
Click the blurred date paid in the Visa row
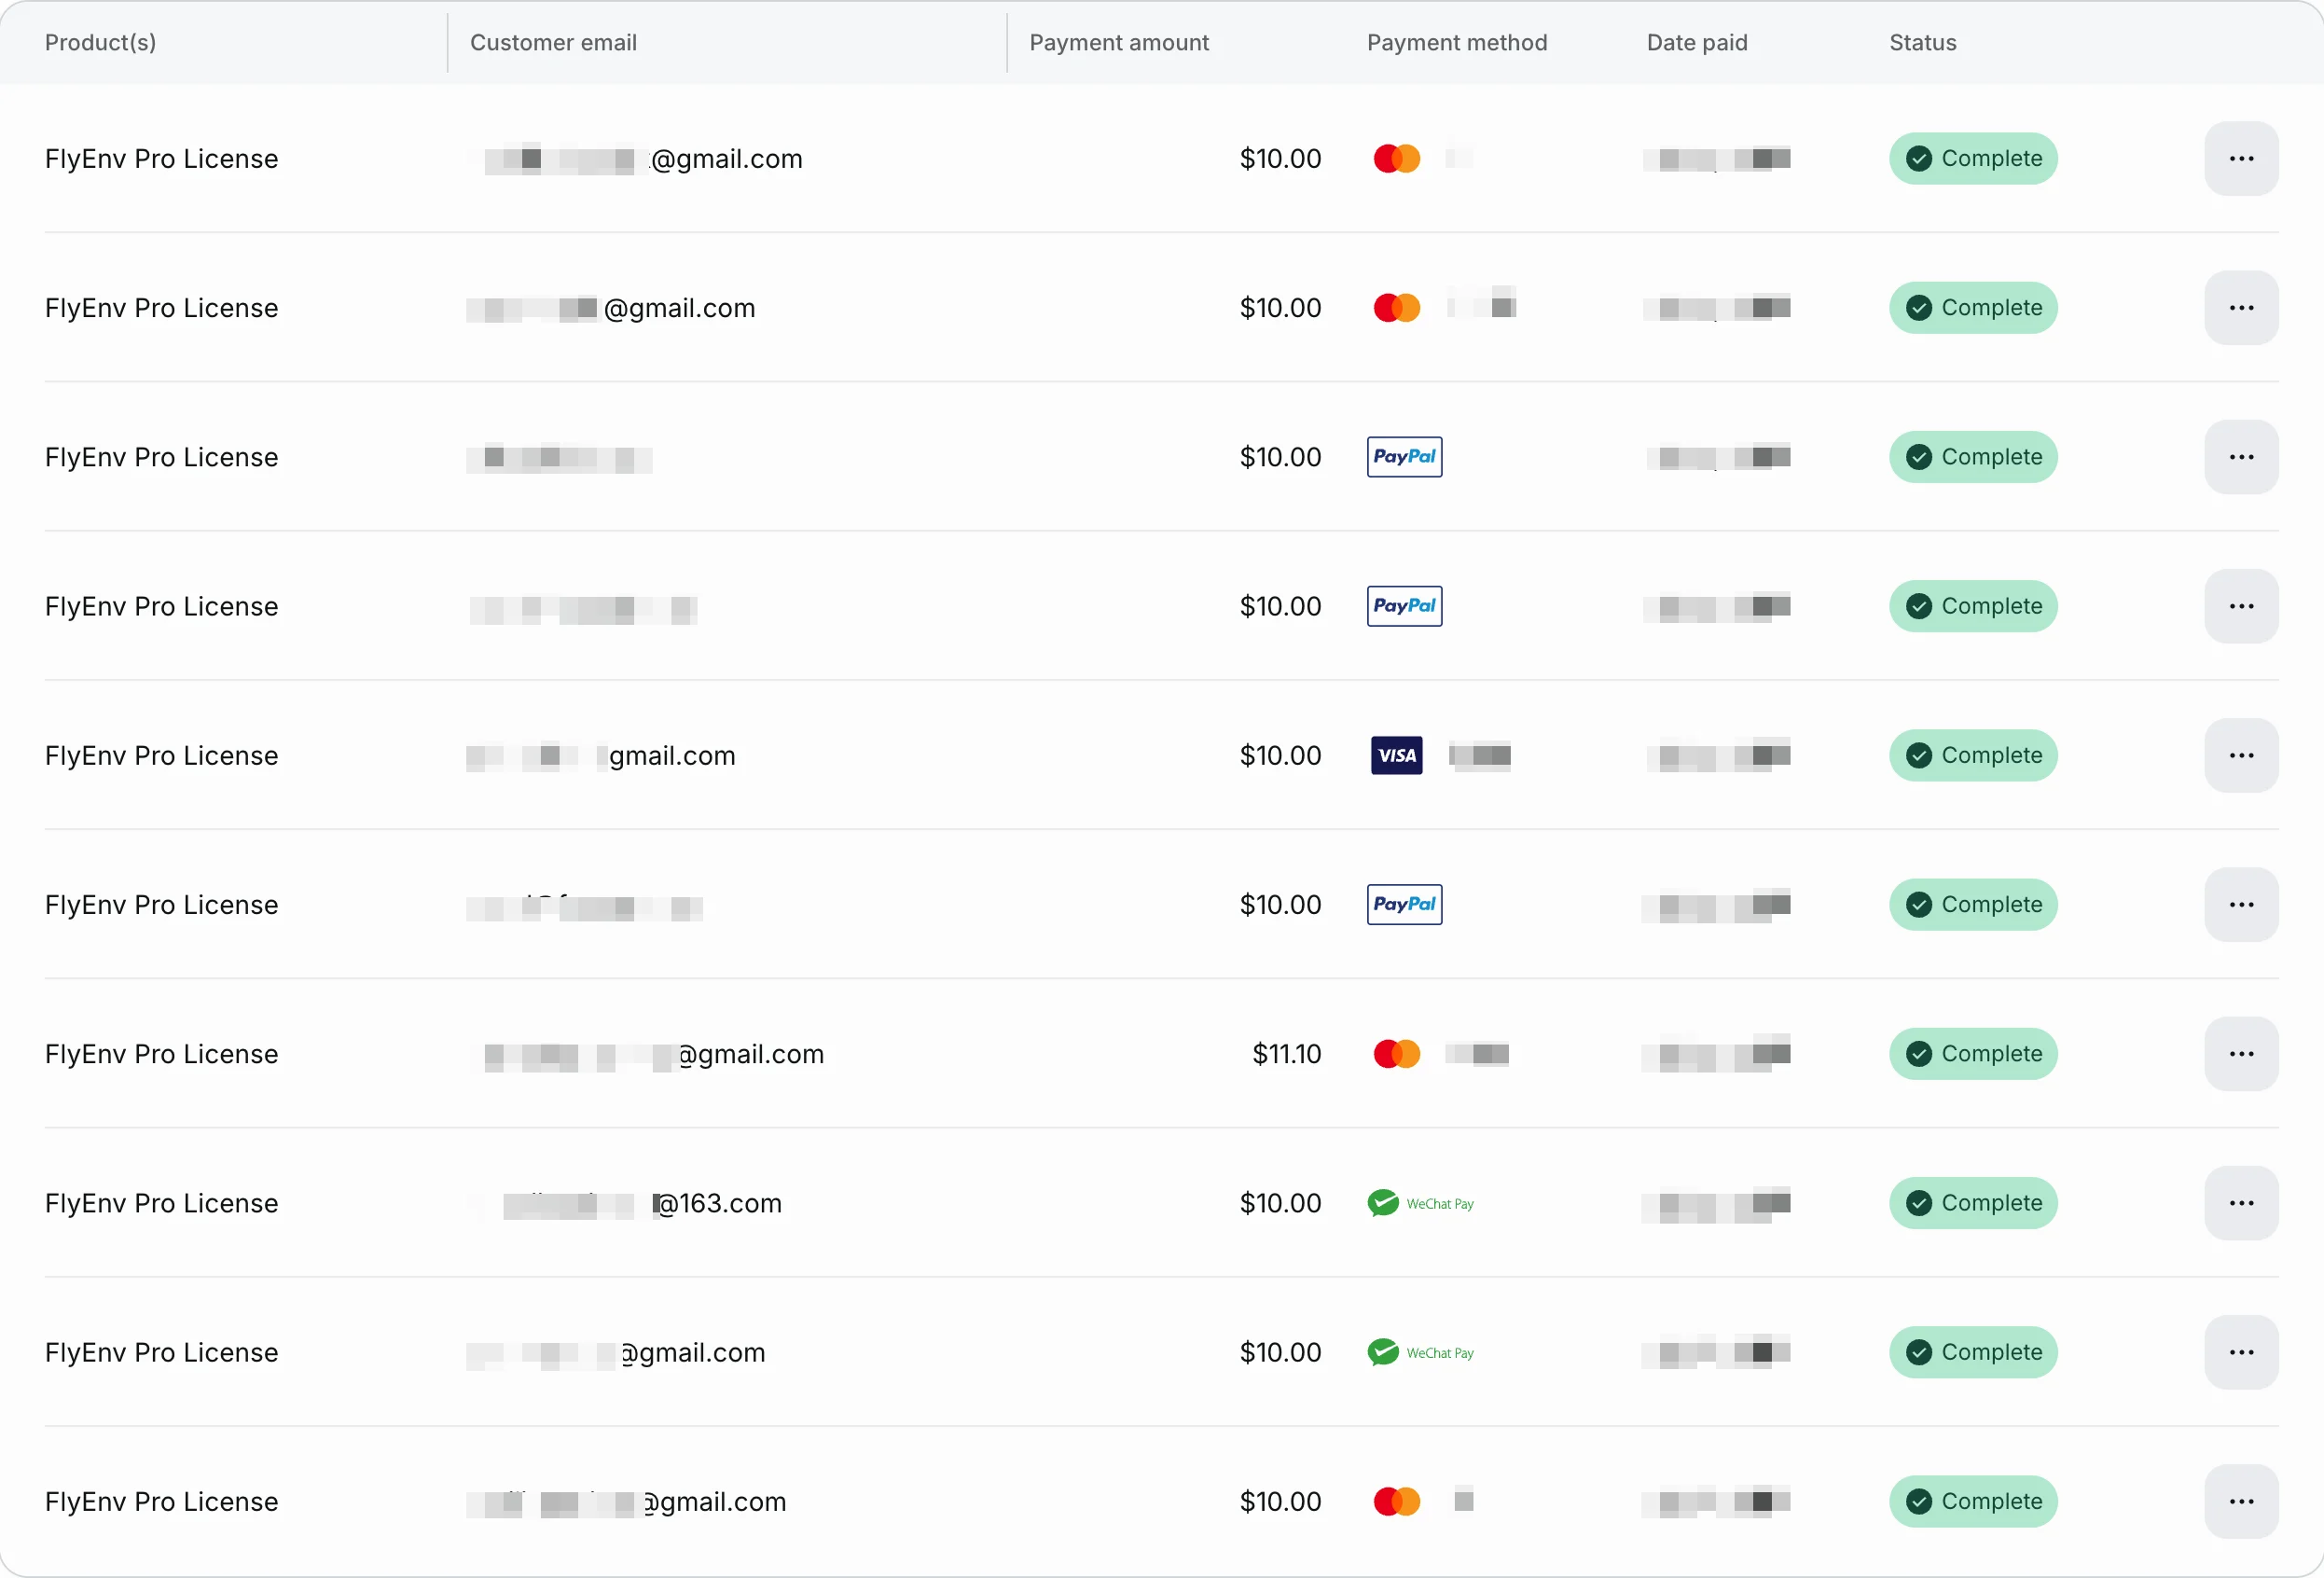1717,755
